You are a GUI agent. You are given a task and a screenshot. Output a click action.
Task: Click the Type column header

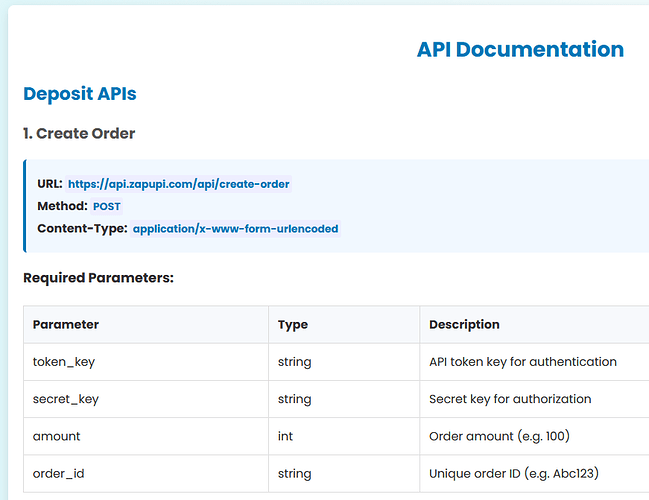pyautogui.click(x=293, y=324)
